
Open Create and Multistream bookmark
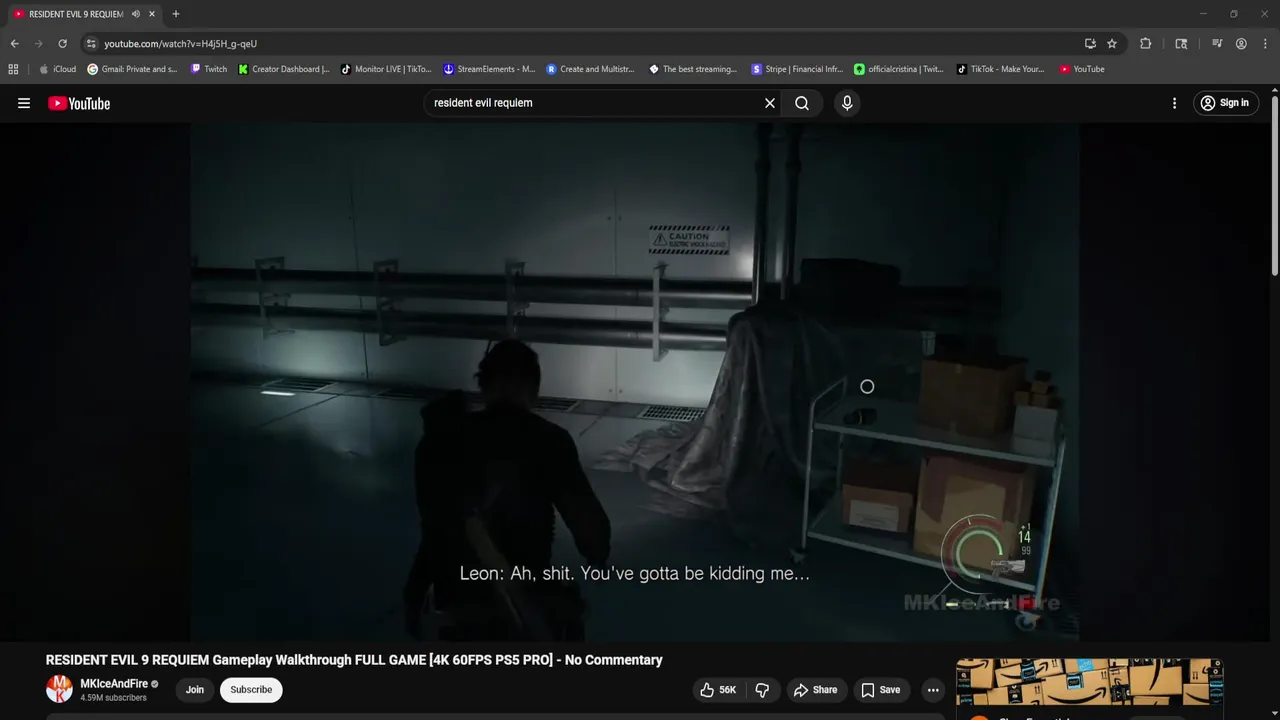tap(590, 69)
